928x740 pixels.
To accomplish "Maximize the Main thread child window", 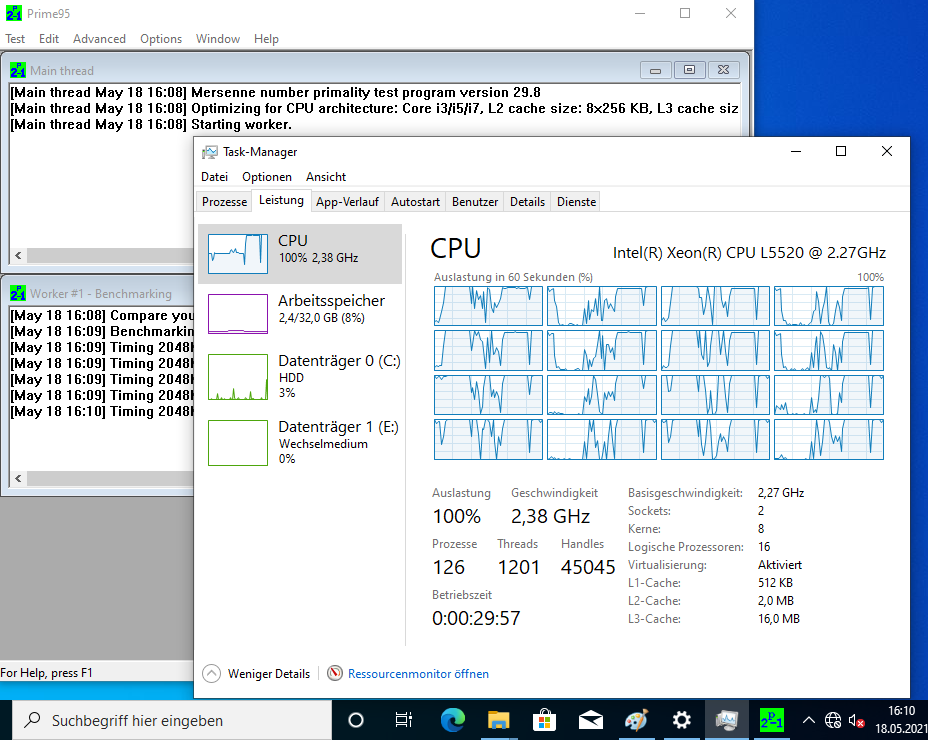I will [x=689, y=70].
